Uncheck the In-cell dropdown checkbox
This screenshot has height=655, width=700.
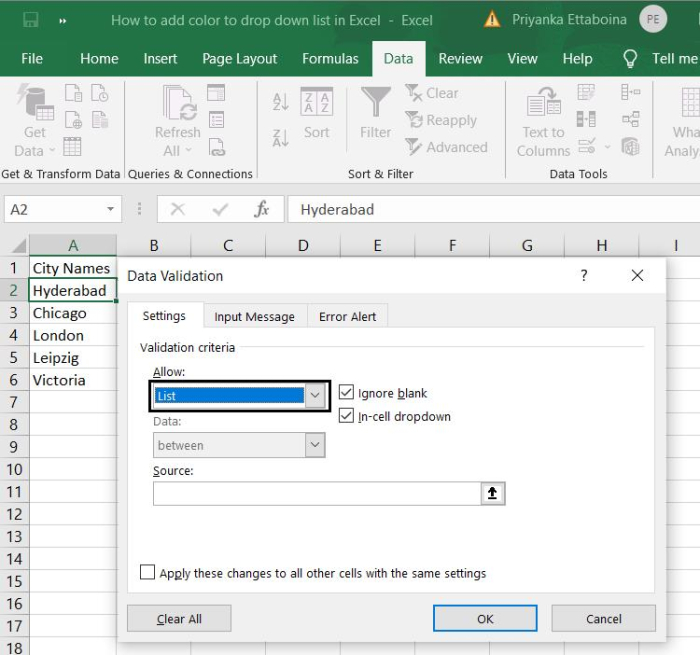(x=347, y=416)
